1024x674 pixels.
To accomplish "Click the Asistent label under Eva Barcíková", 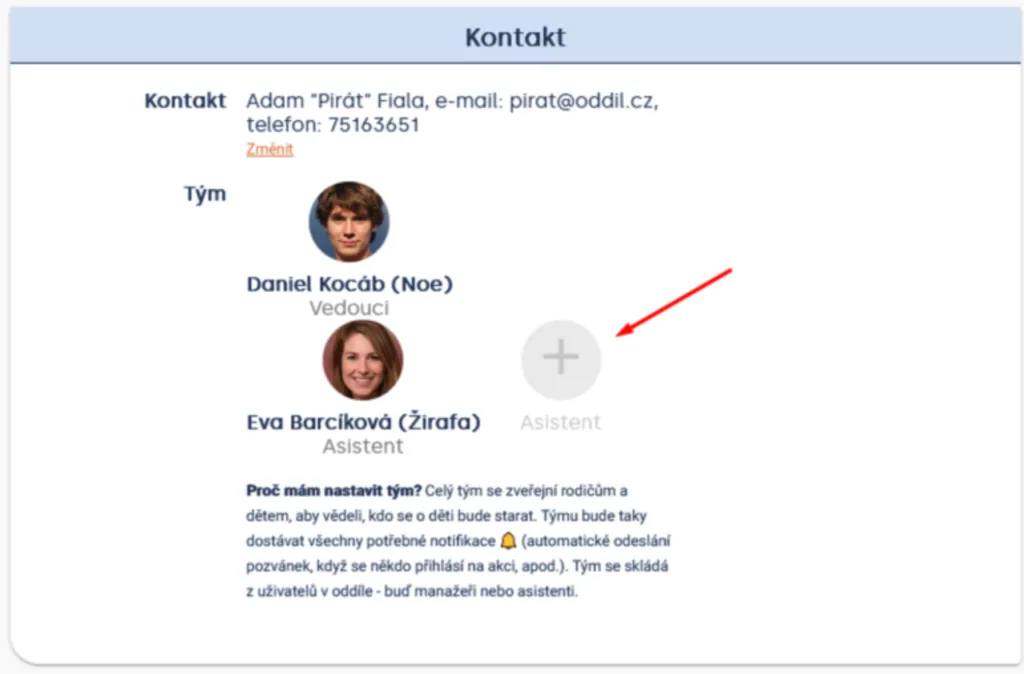I will 363,446.
